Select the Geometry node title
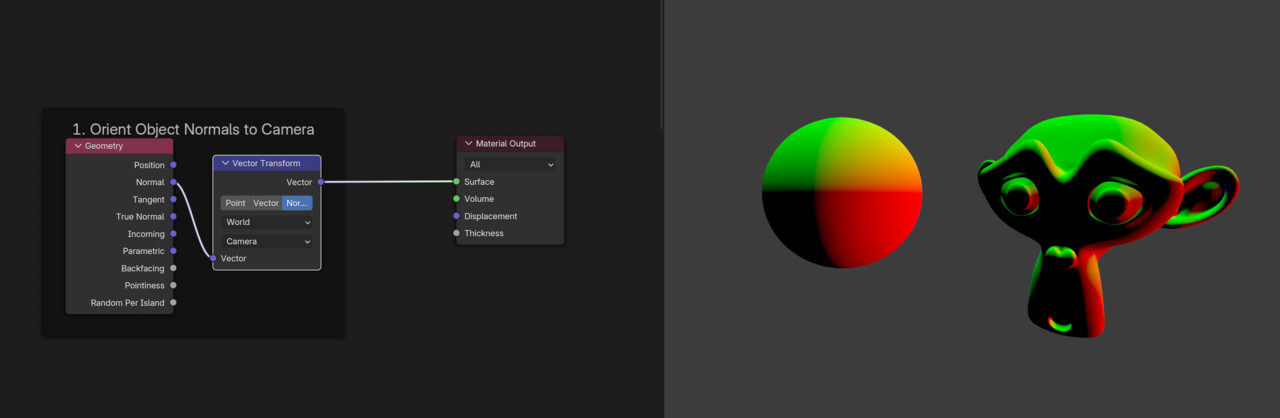This screenshot has height=418, width=1280. (104, 146)
